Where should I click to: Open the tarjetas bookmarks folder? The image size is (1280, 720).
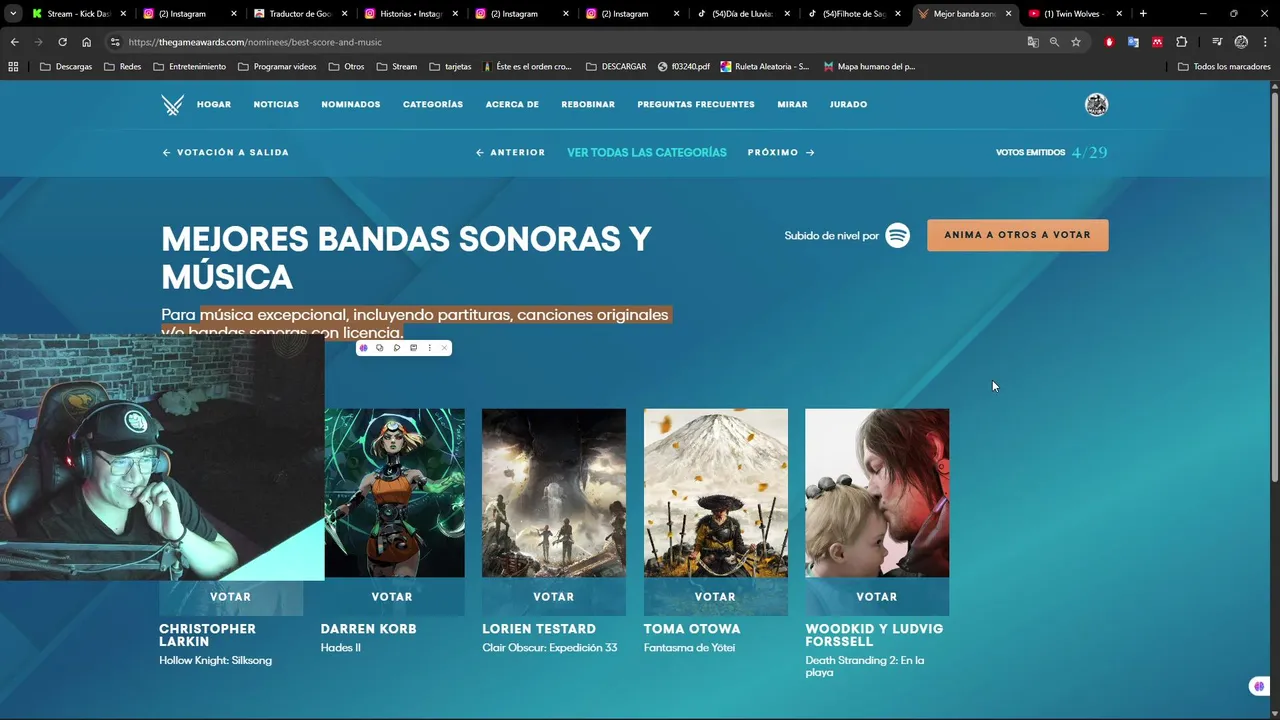(x=450, y=67)
